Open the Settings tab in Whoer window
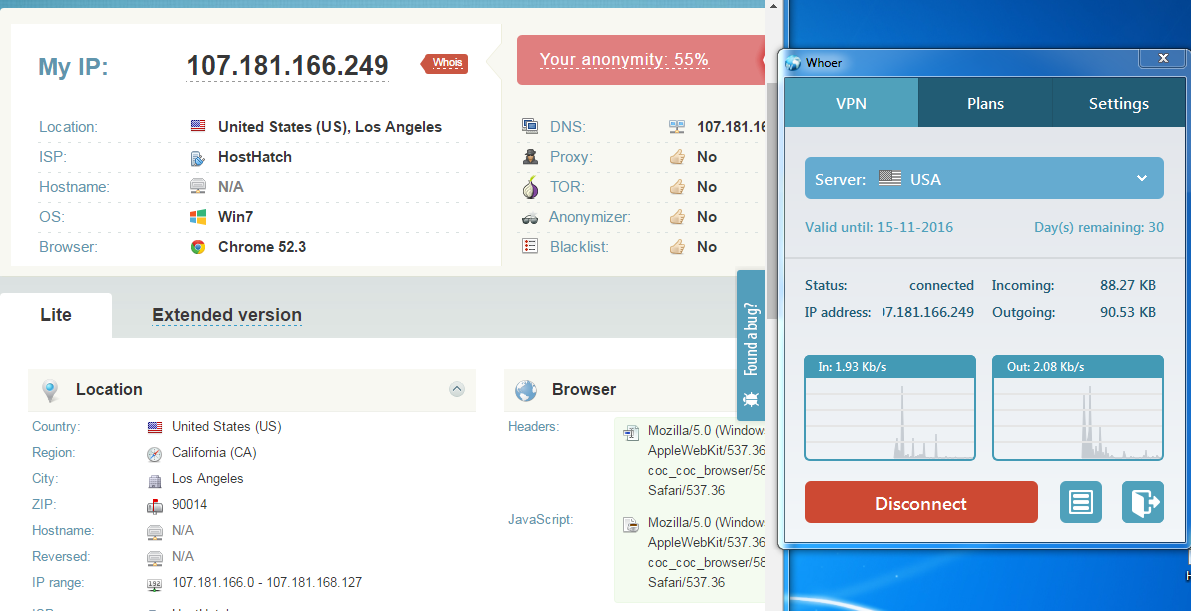The width and height of the screenshot is (1191, 611). tap(1119, 103)
